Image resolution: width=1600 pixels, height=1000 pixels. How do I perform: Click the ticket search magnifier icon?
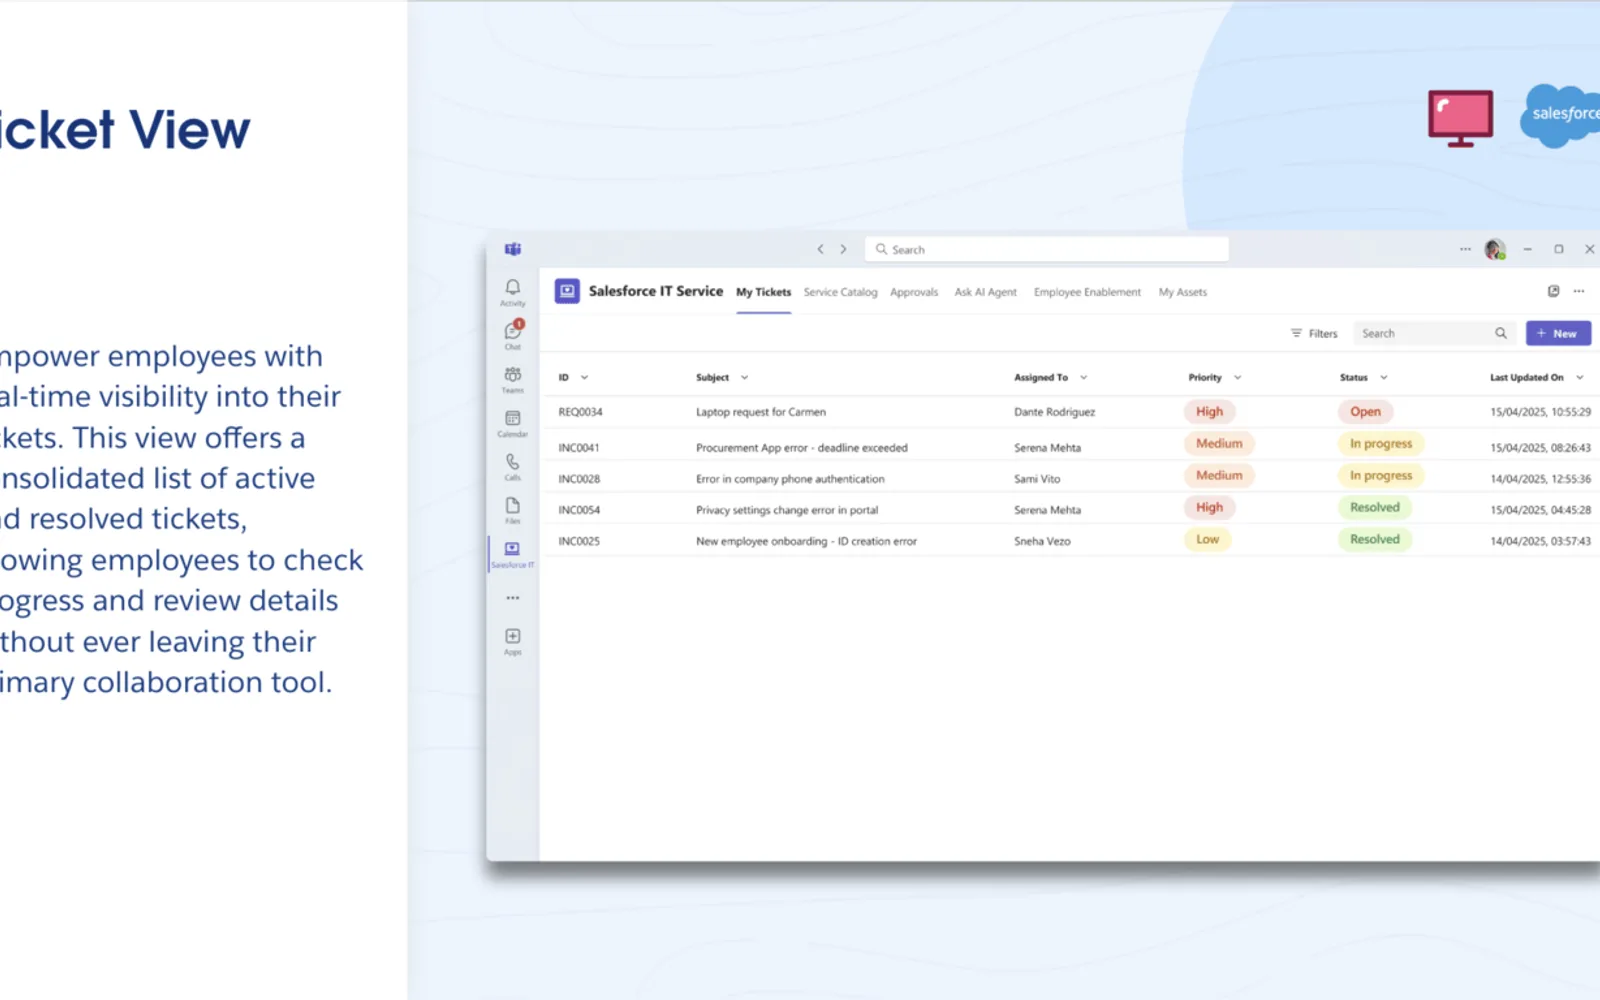tap(1501, 333)
